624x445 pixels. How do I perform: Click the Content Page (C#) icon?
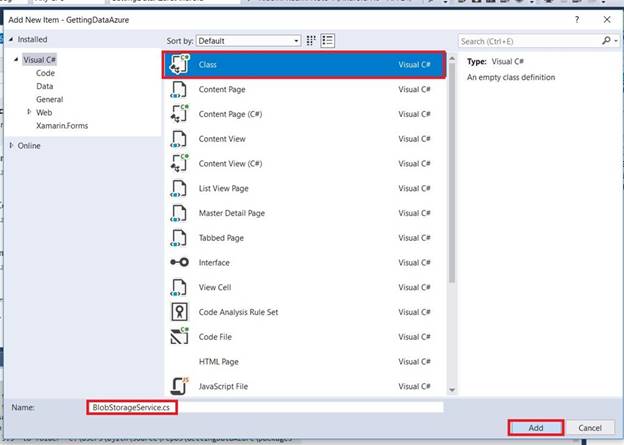[179, 114]
